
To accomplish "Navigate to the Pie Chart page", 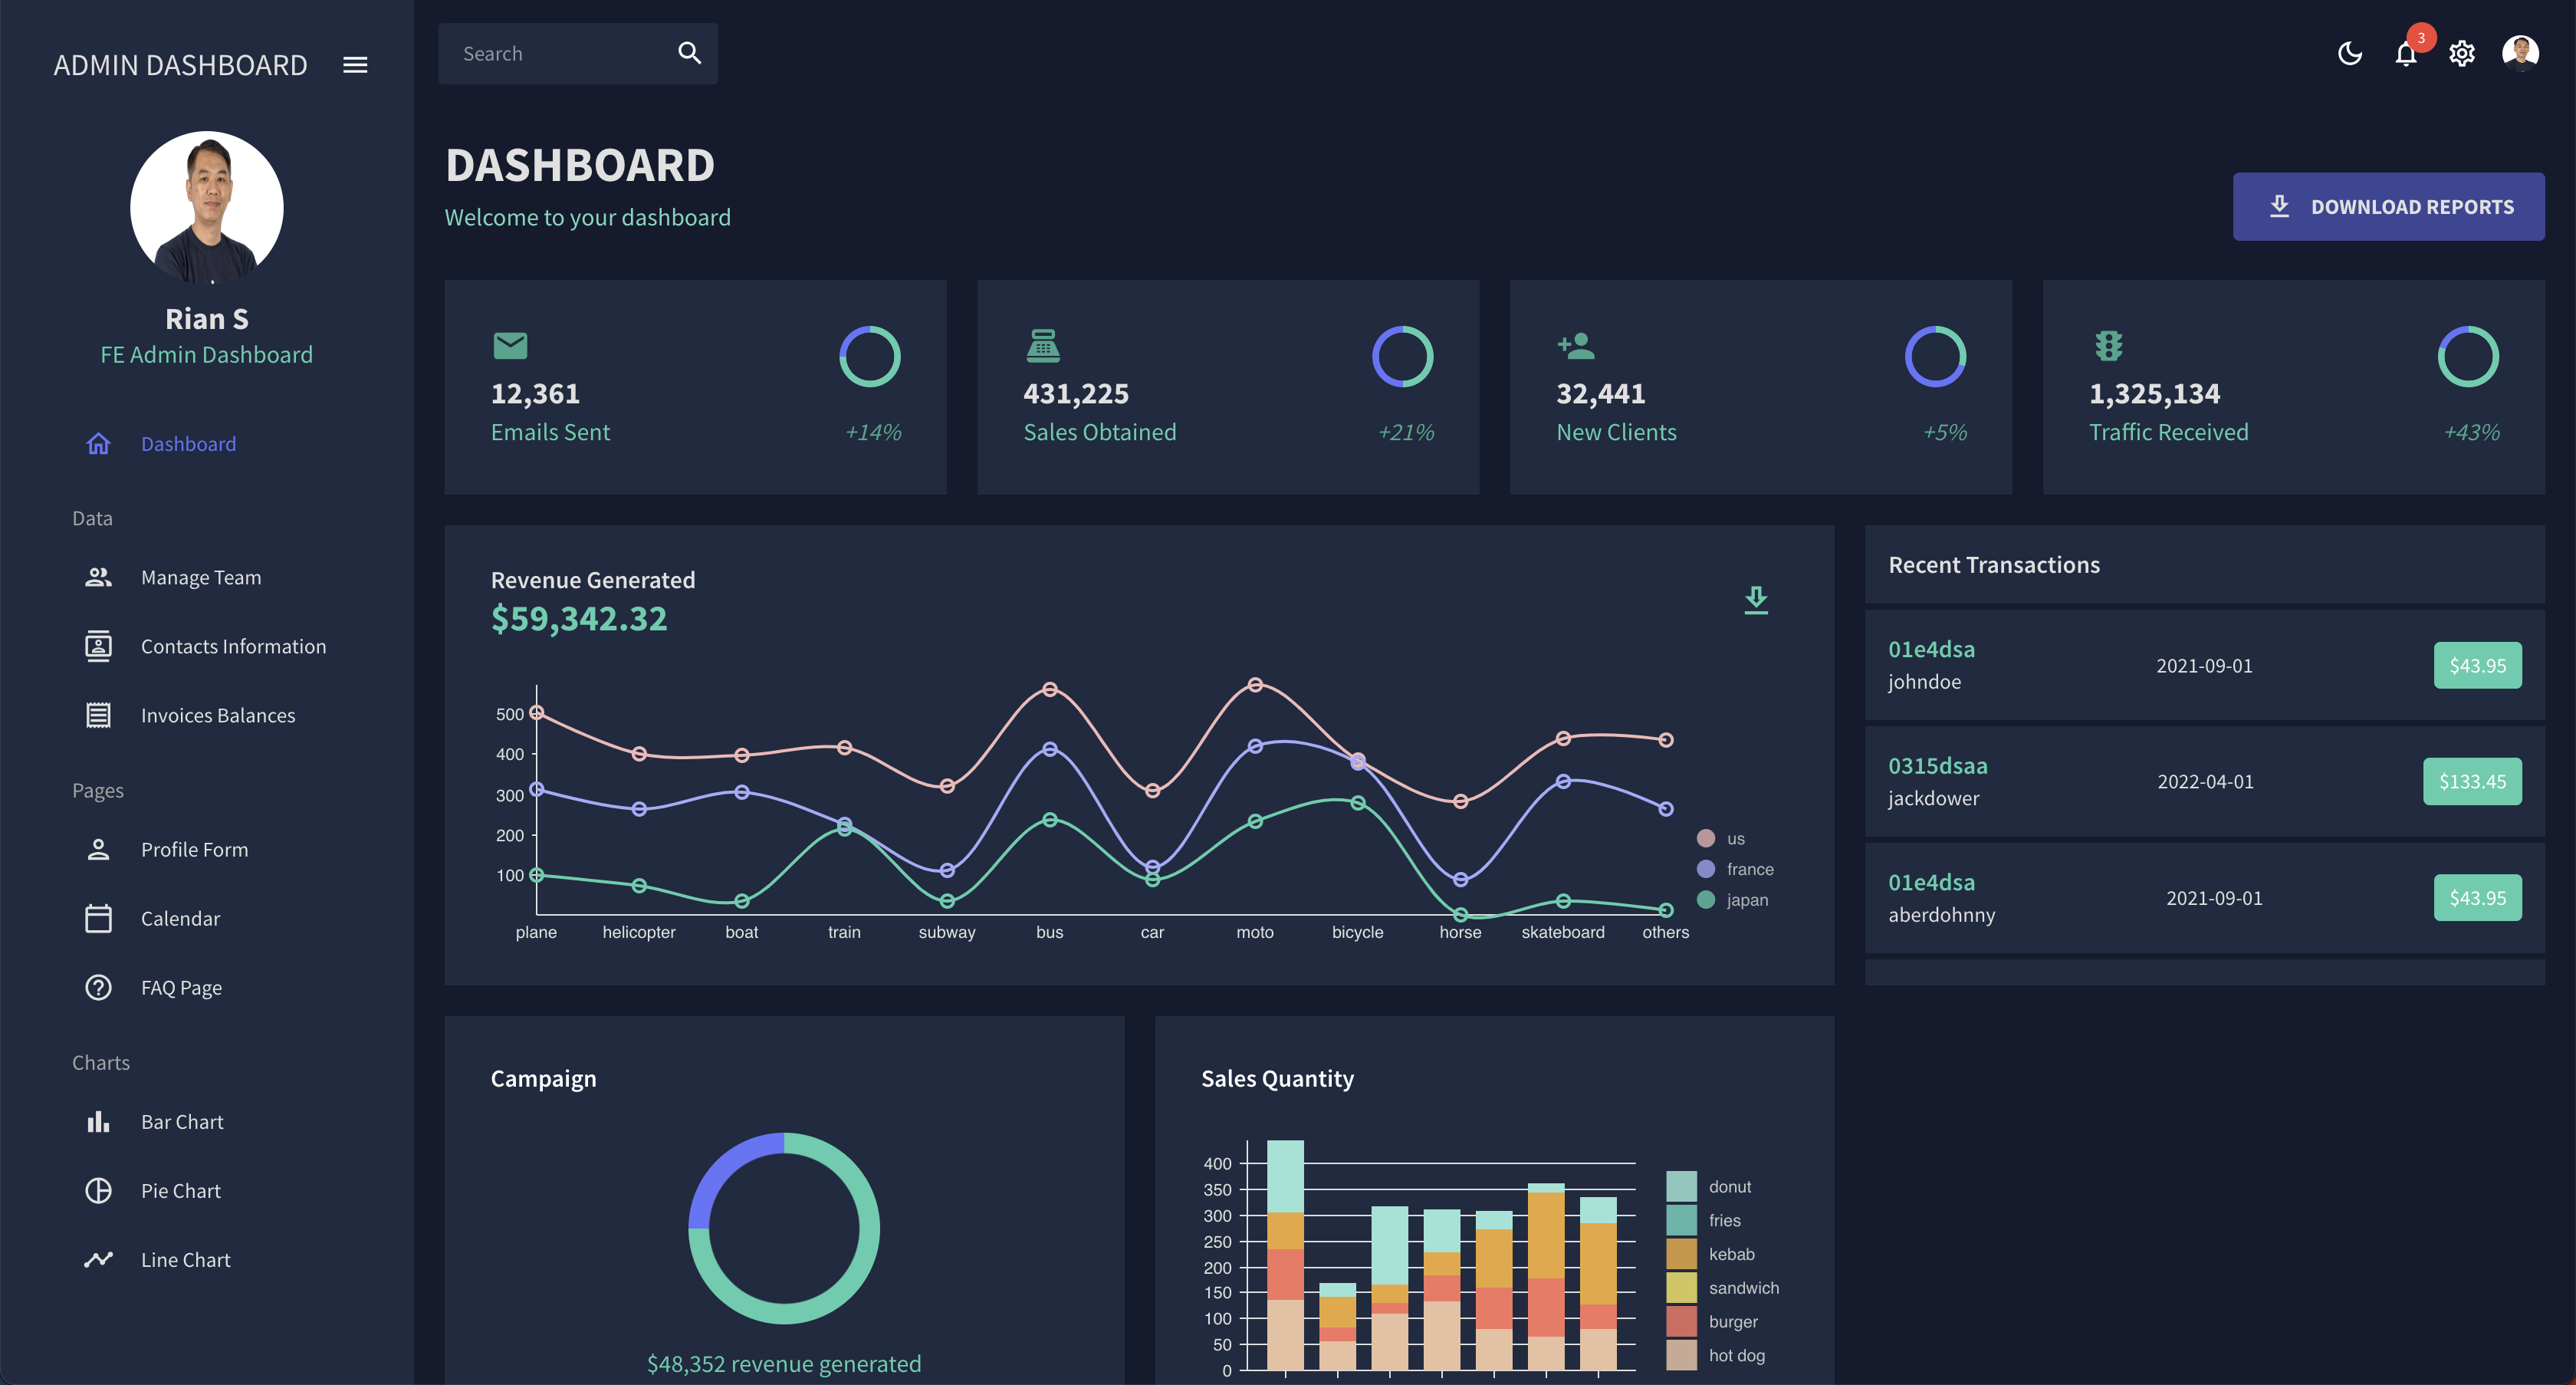I will click(x=180, y=1190).
